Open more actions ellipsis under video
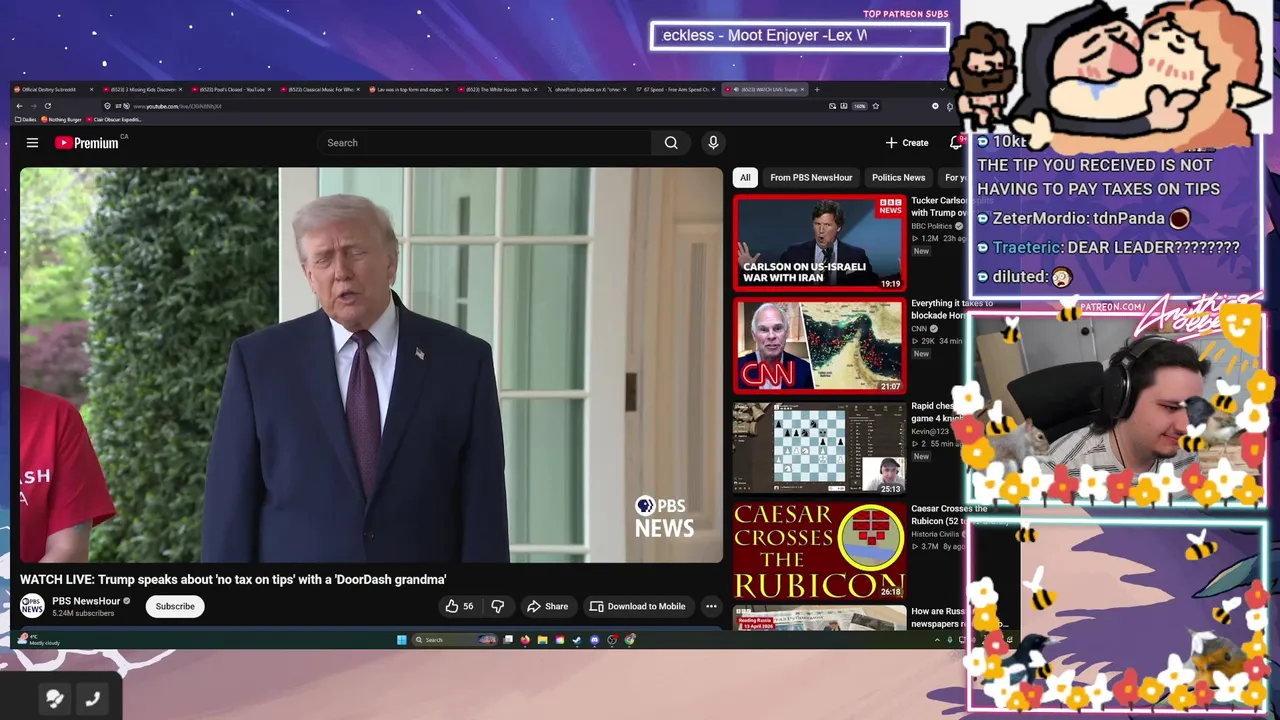 711,606
